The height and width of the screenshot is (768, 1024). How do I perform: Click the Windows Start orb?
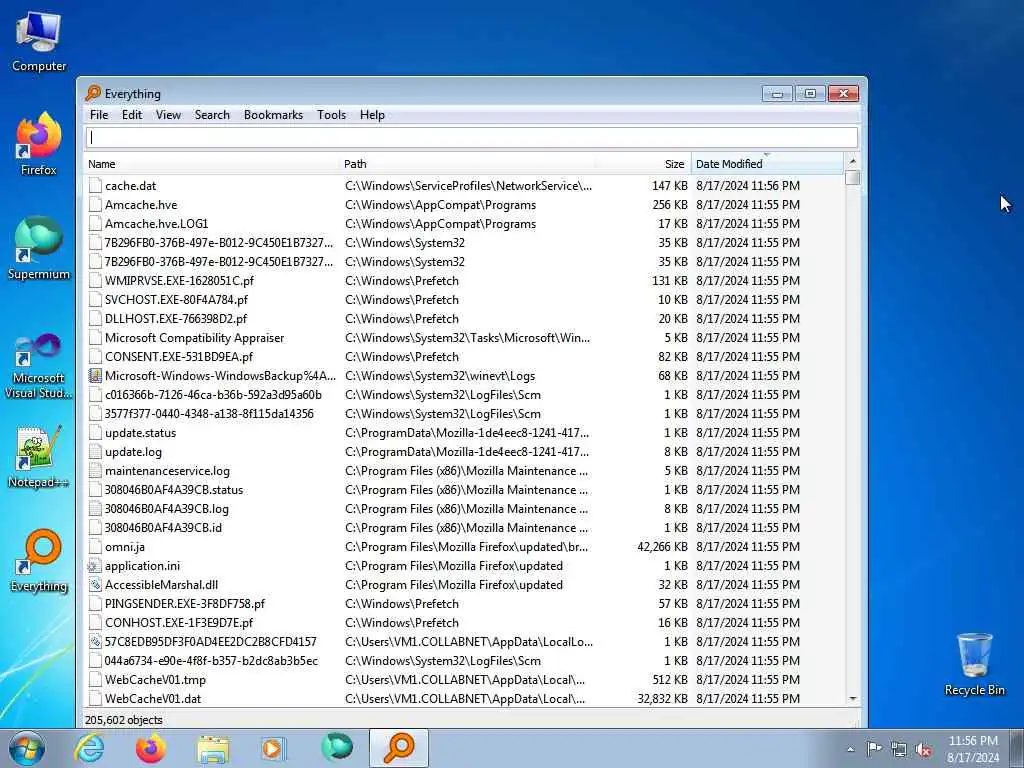[x=27, y=748]
